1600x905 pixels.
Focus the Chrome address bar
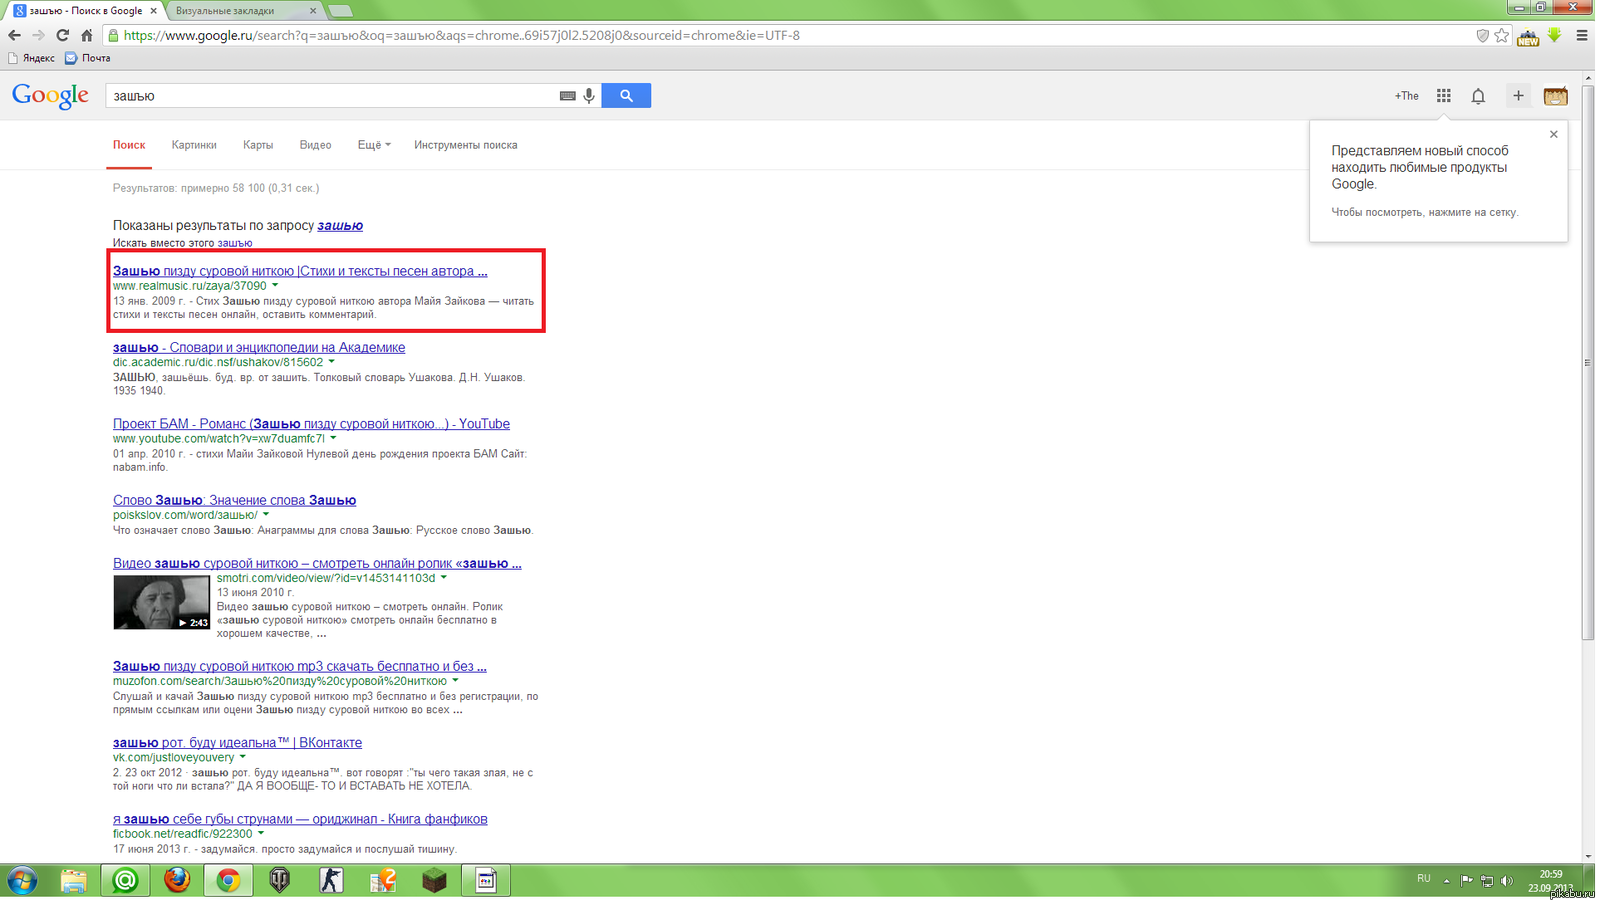[x=790, y=35]
